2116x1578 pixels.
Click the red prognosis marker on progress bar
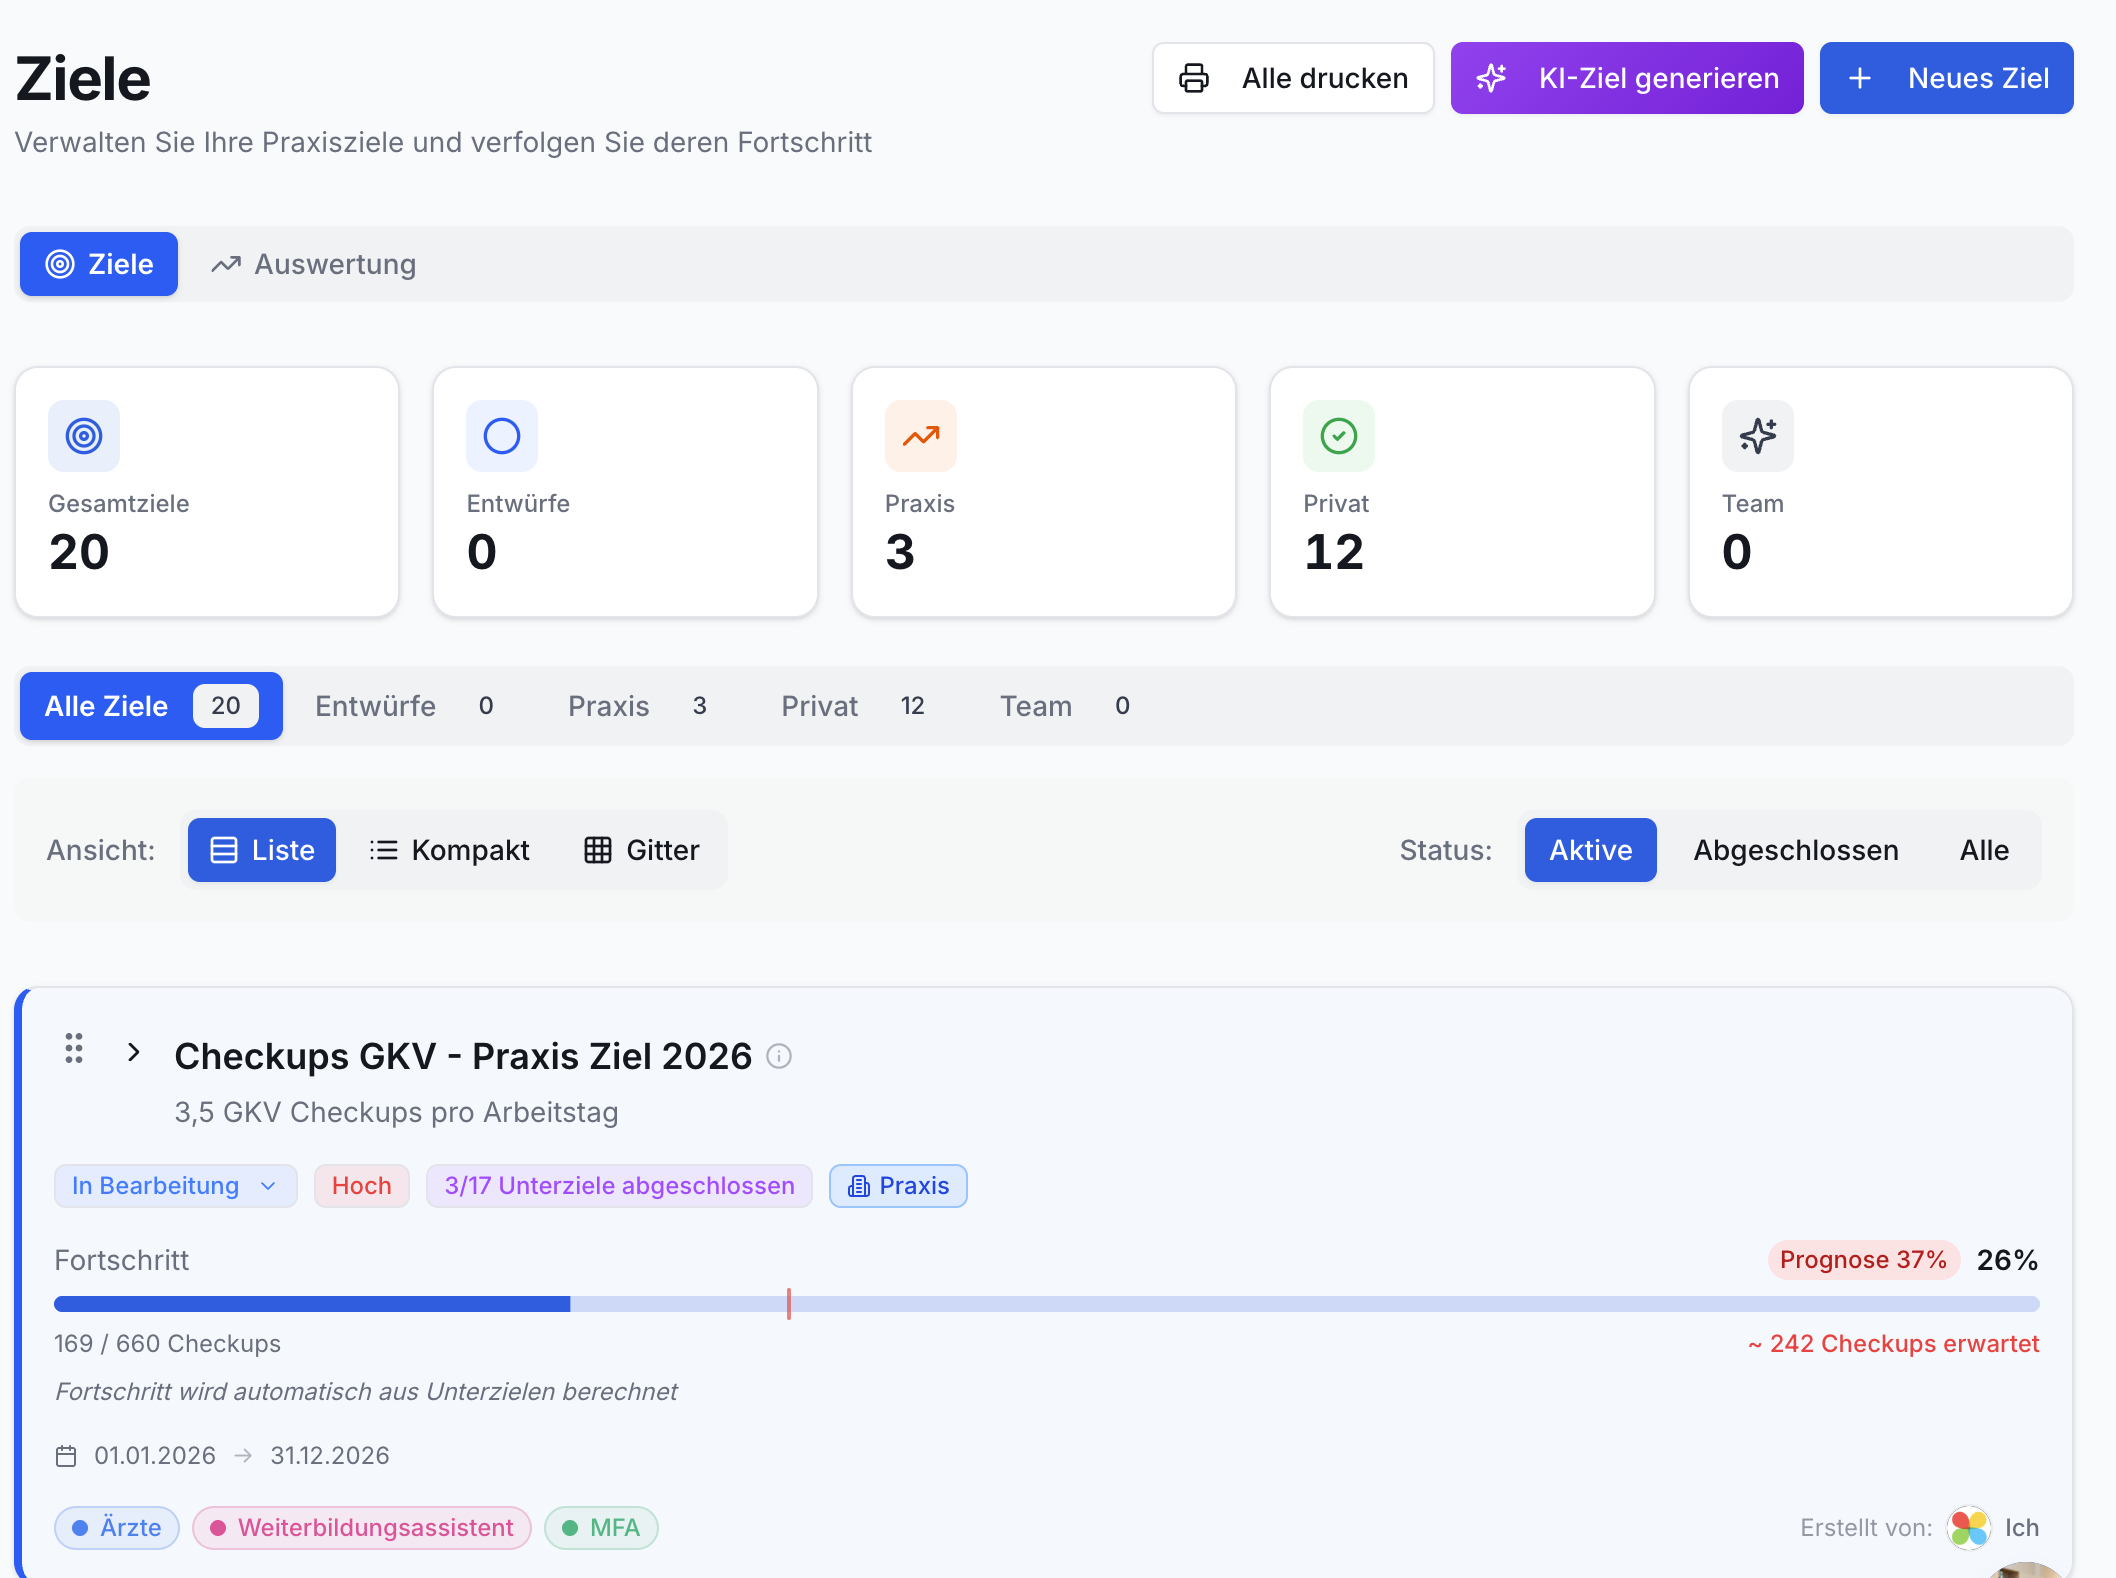[x=789, y=1304]
